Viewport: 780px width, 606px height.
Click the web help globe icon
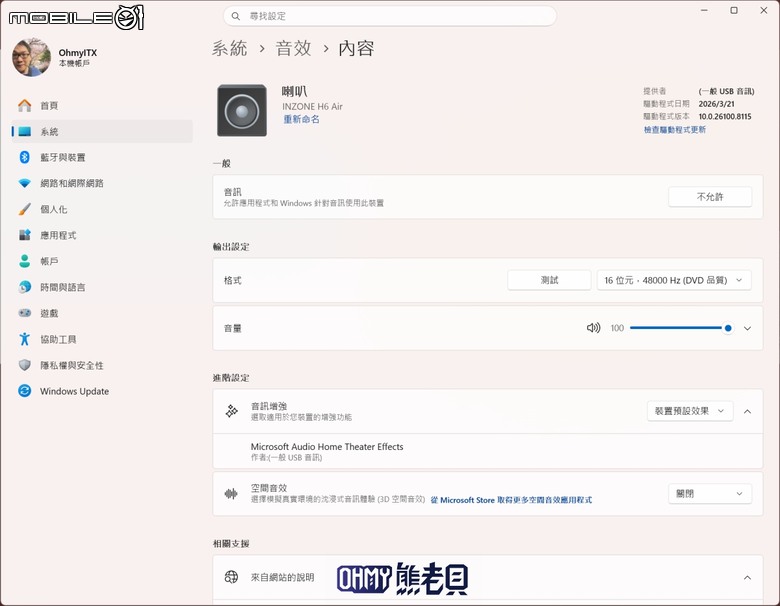[231, 577]
